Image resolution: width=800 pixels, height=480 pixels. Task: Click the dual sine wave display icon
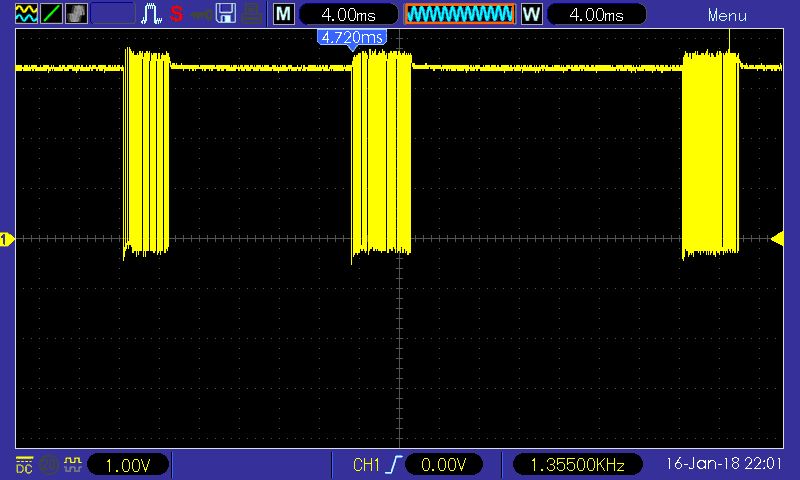[x=26, y=14]
